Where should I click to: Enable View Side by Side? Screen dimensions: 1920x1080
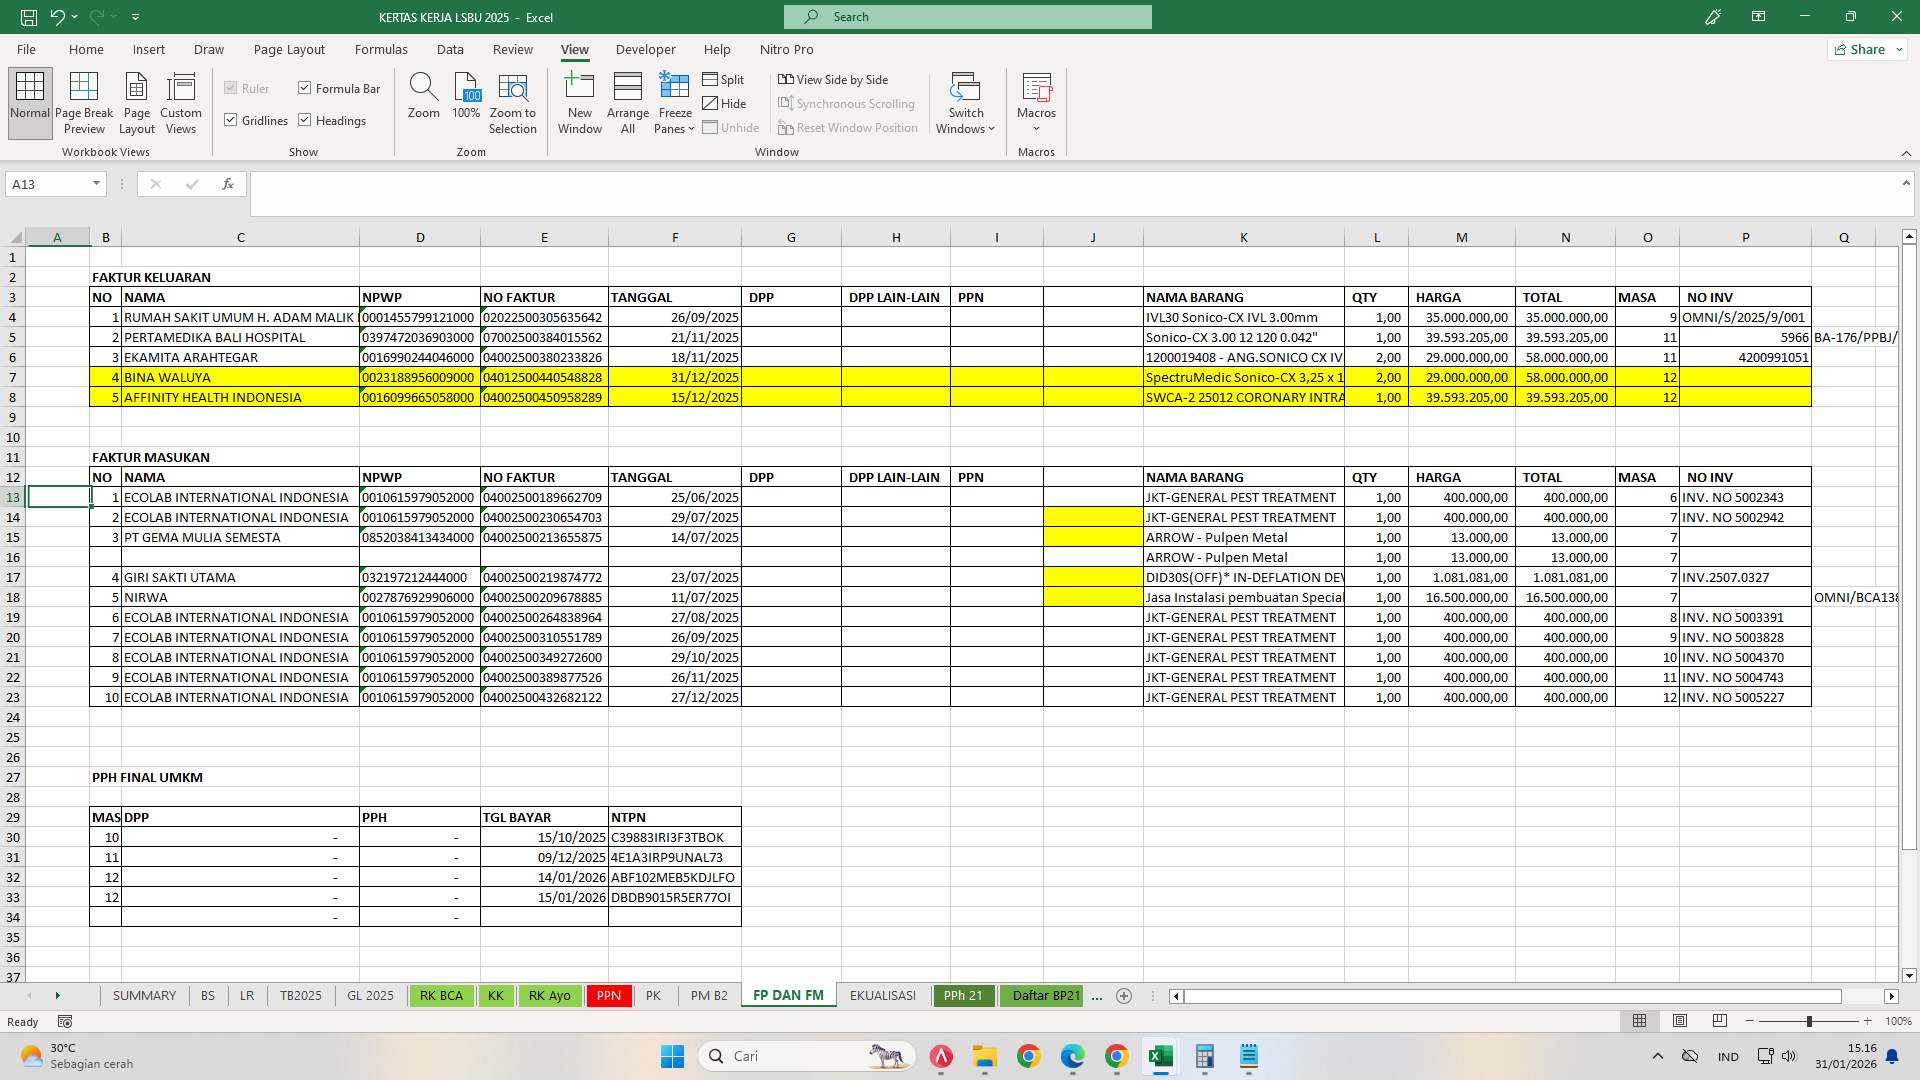(x=836, y=79)
